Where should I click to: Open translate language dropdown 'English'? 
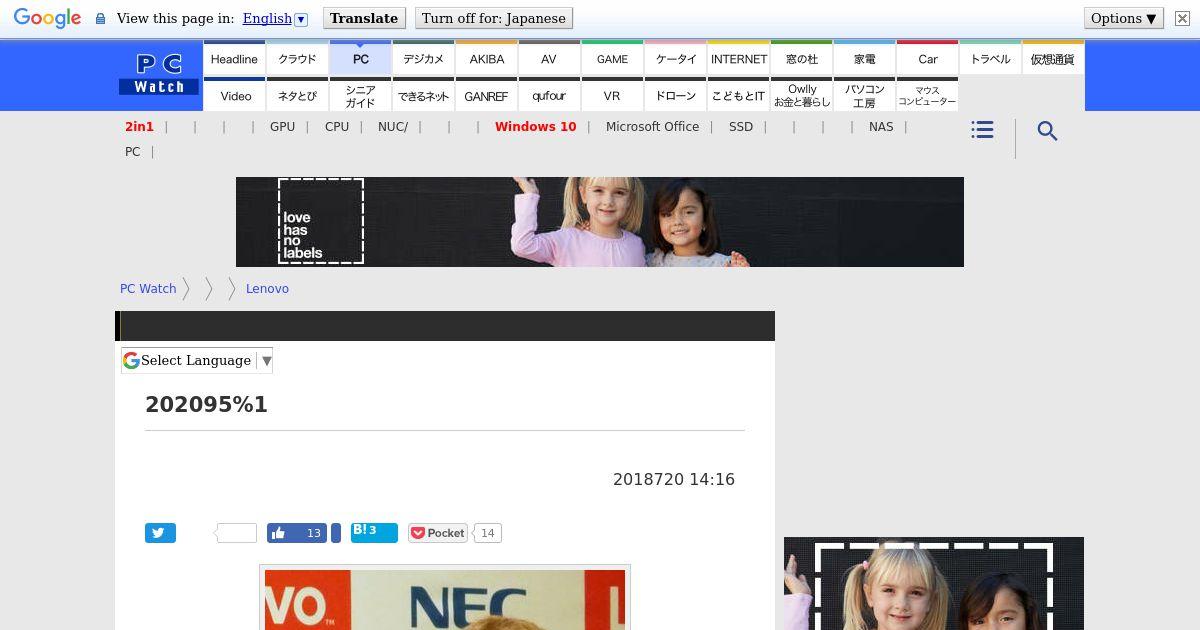[275, 18]
